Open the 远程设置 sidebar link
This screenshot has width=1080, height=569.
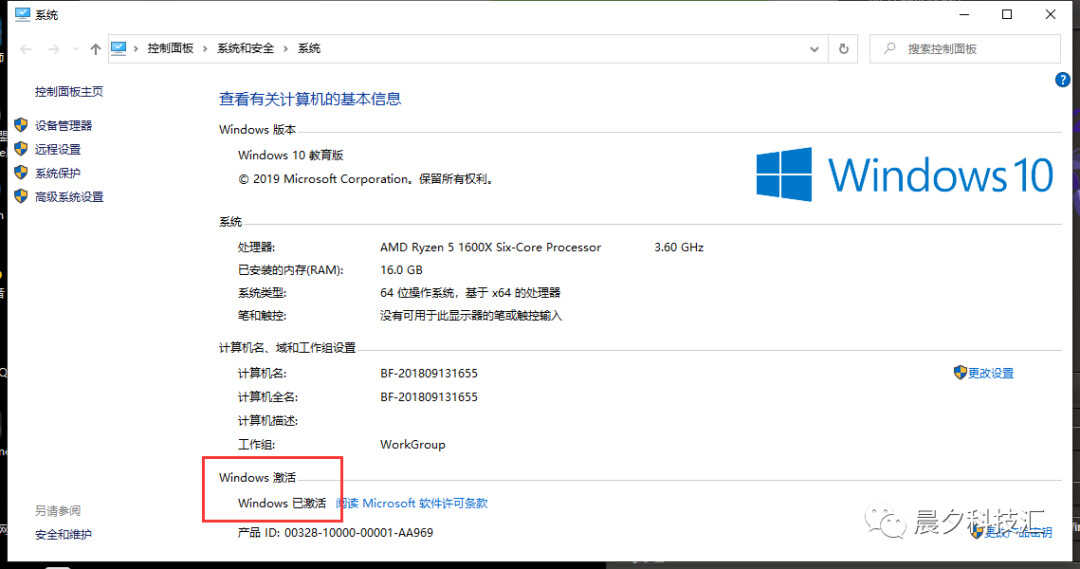[x=58, y=150]
